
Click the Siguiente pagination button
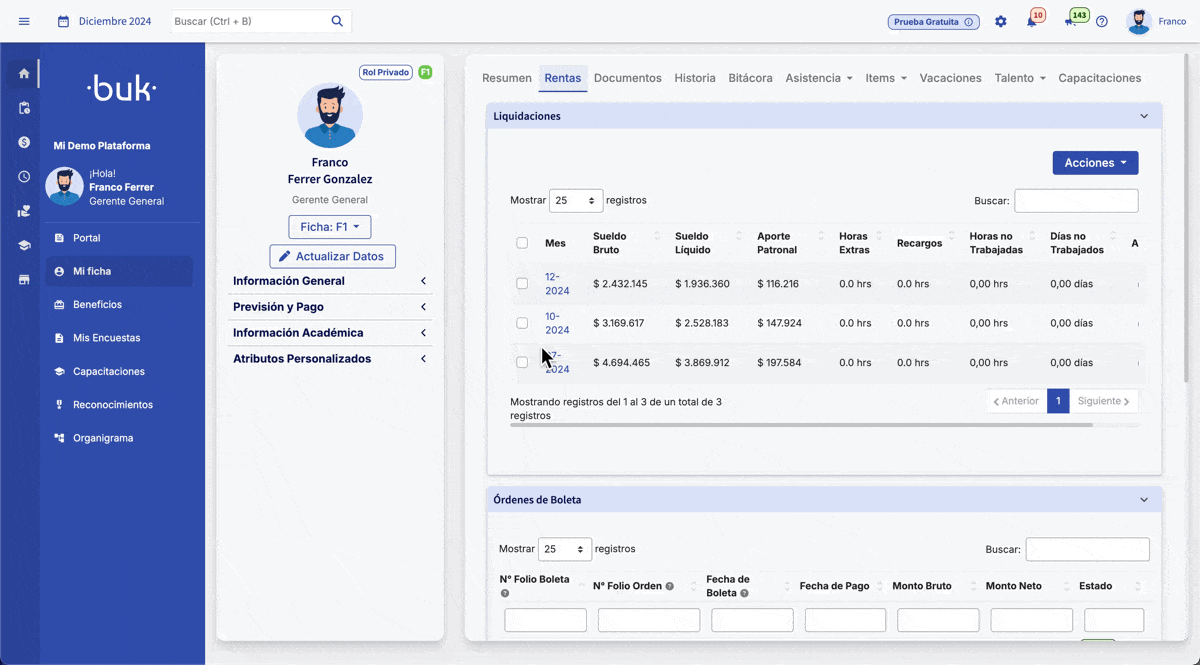[x=1104, y=401]
